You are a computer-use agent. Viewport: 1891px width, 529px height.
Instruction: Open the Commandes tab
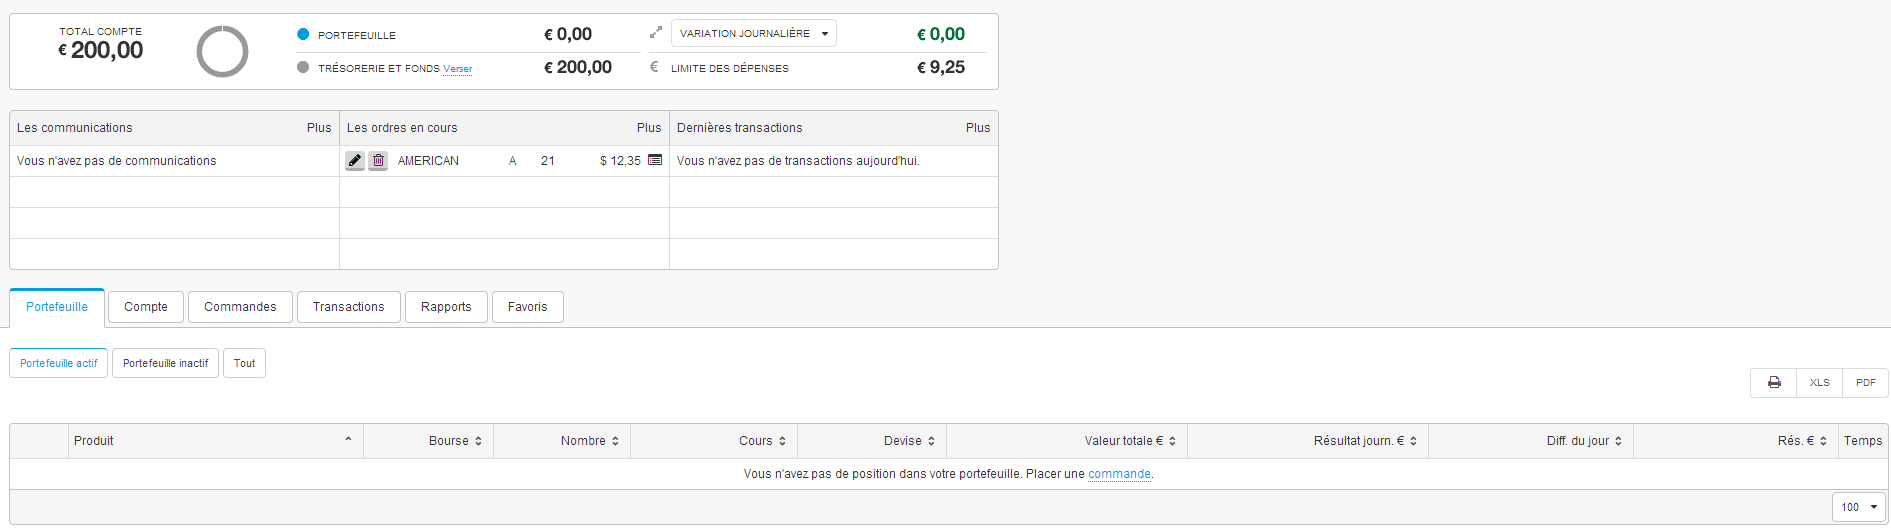pyautogui.click(x=240, y=307)
